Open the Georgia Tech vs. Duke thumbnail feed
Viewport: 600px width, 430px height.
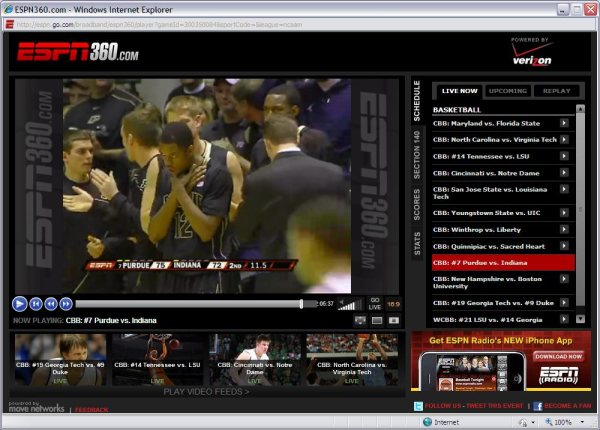(x=59, y=360)
